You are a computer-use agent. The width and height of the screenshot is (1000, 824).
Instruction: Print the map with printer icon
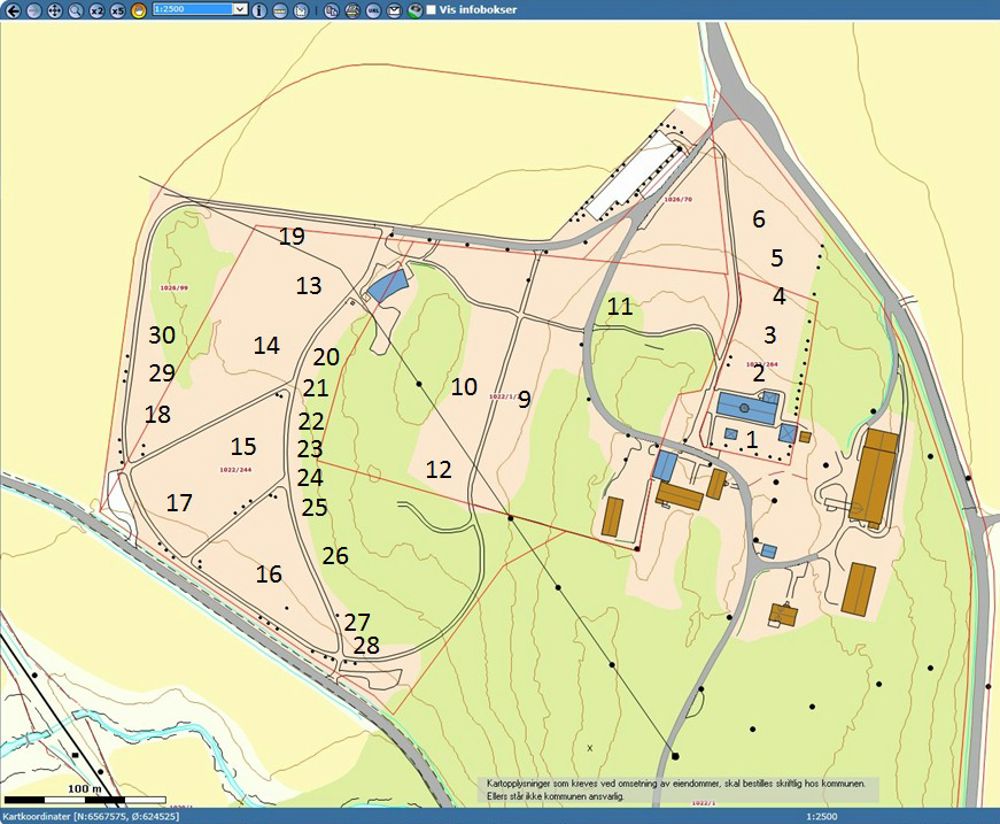(x=352, y=10)
